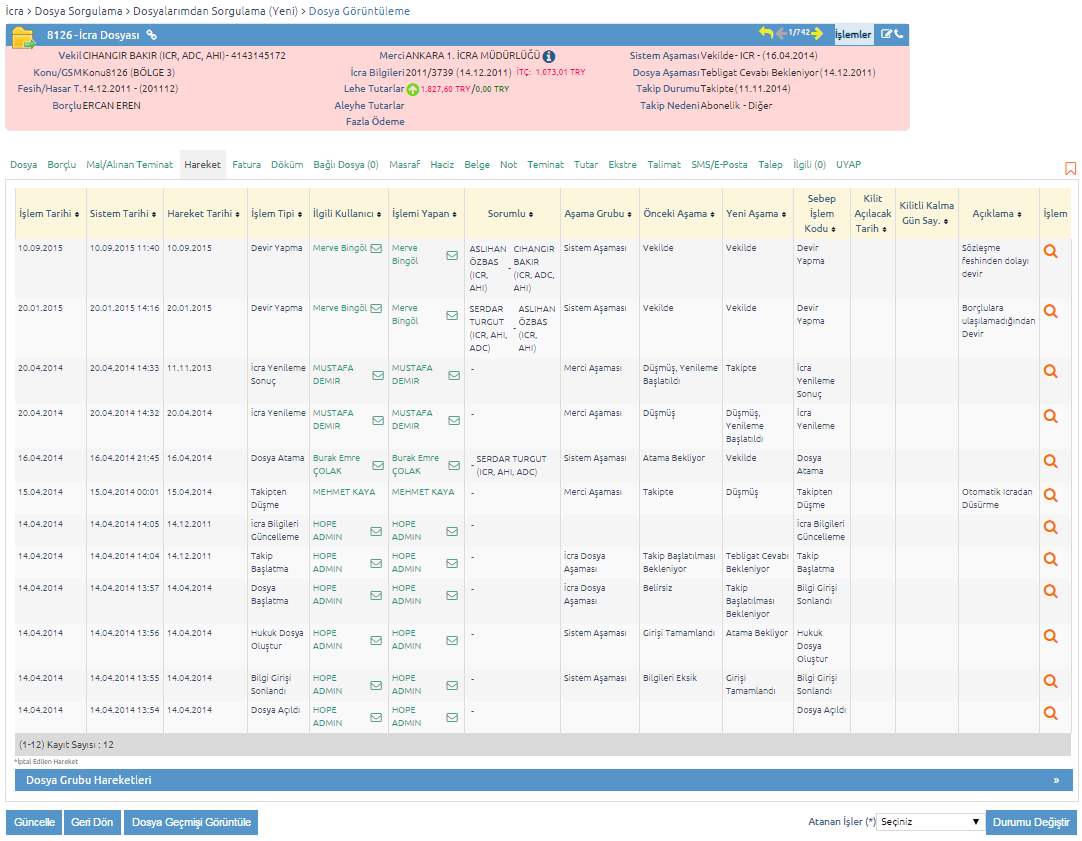Open the UYAP tab
Image resolution: width=1082 pixels, height=841 pixels.
848,165
